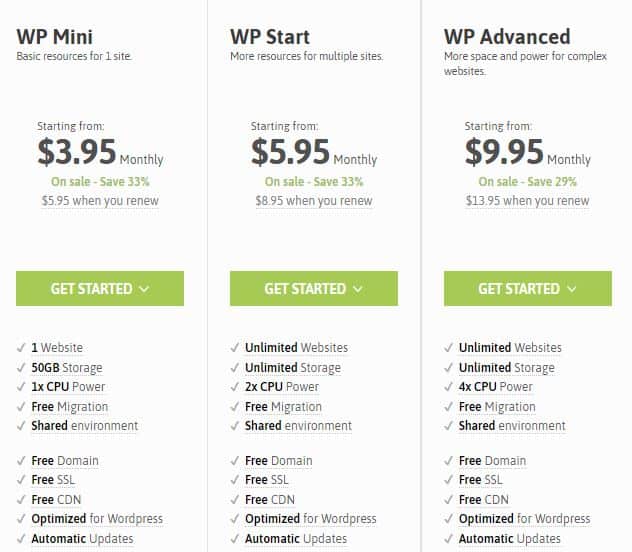Click Optimized for Wordpress under WP Mini
This screenshot has height=552, width=632.
tap(97, 519)
